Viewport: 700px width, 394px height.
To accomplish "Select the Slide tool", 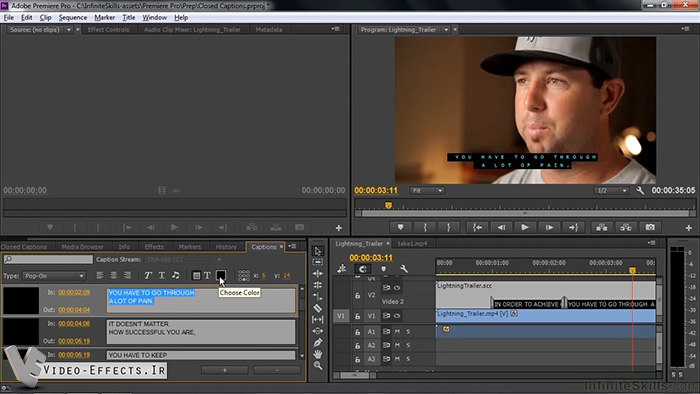I will tap(317, 331).
